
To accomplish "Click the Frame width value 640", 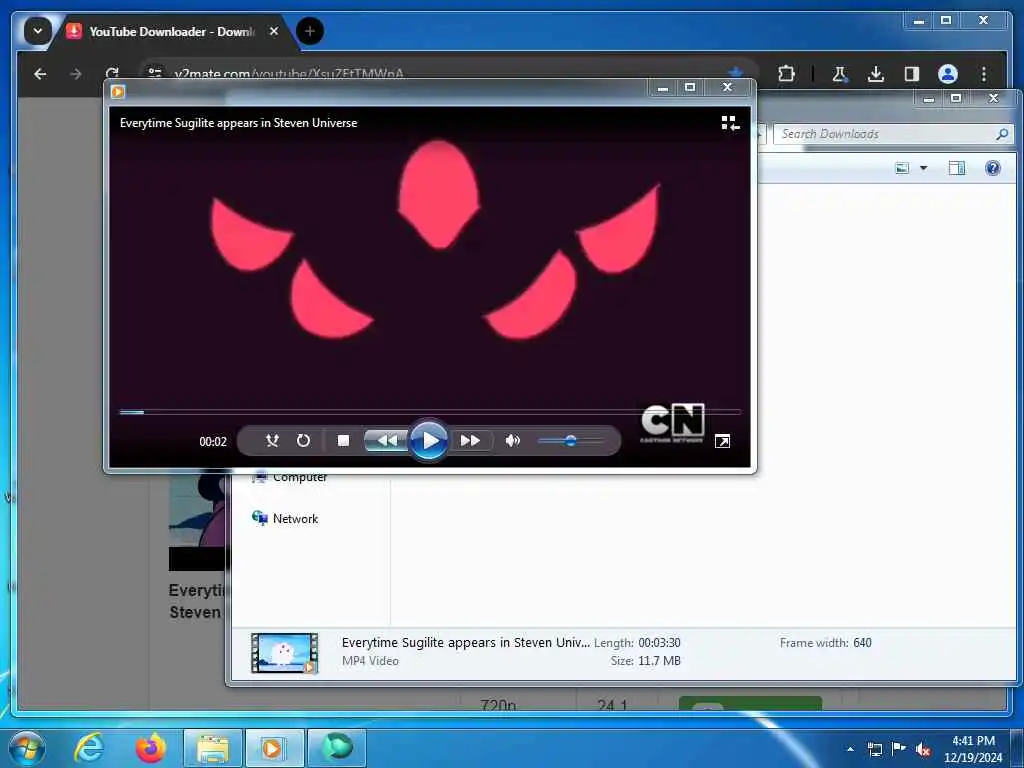I will click(x=862, y=643).
